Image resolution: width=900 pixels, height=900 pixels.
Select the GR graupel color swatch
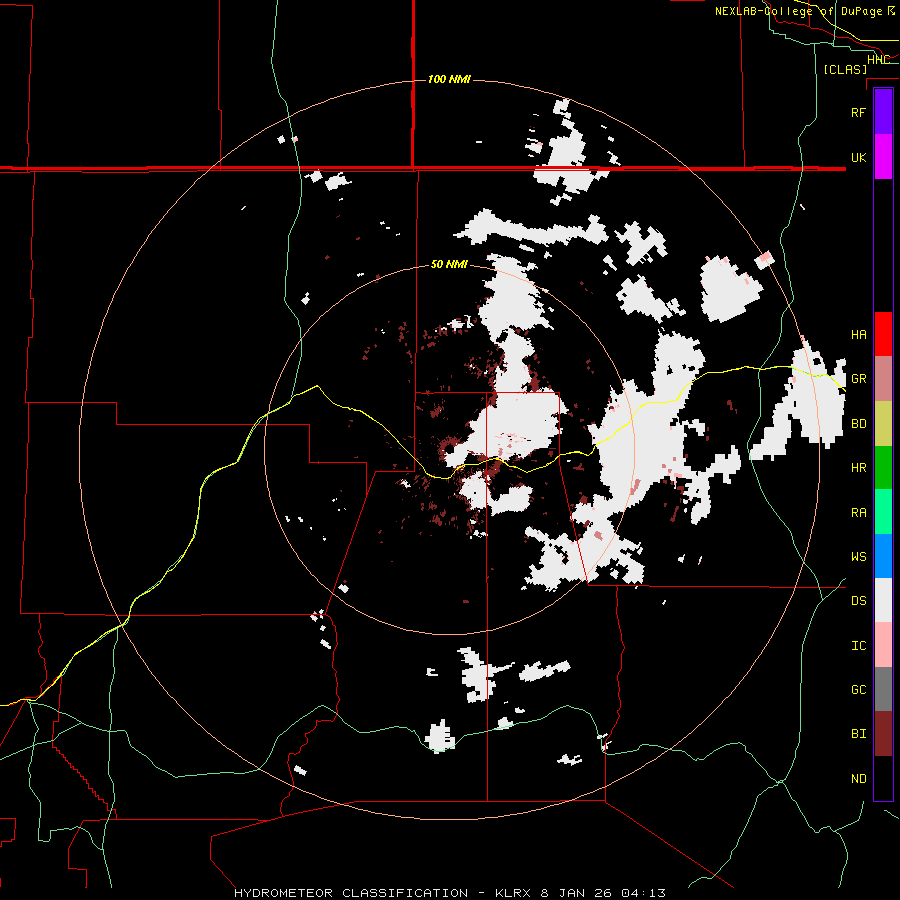point(883,378)
